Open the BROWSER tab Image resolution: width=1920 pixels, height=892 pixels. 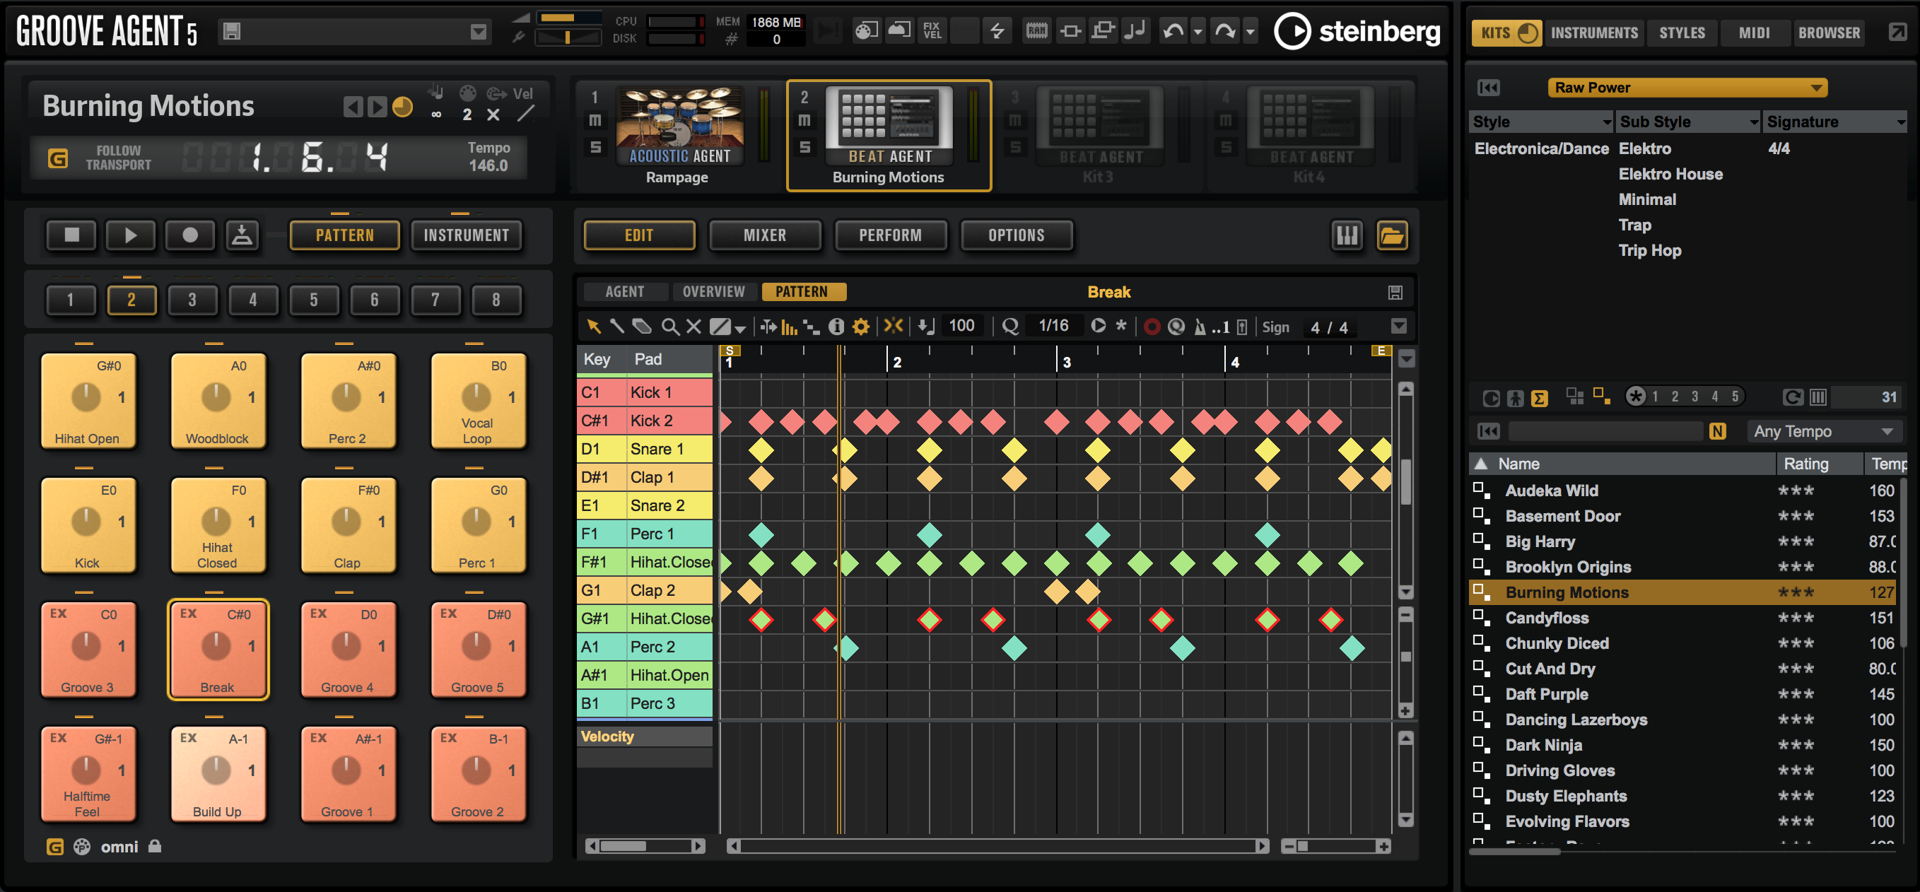1828,33
